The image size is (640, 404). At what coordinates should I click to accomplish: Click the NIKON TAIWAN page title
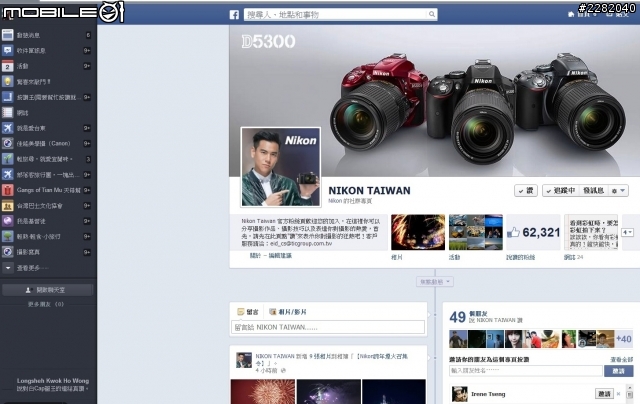[369, 191]
